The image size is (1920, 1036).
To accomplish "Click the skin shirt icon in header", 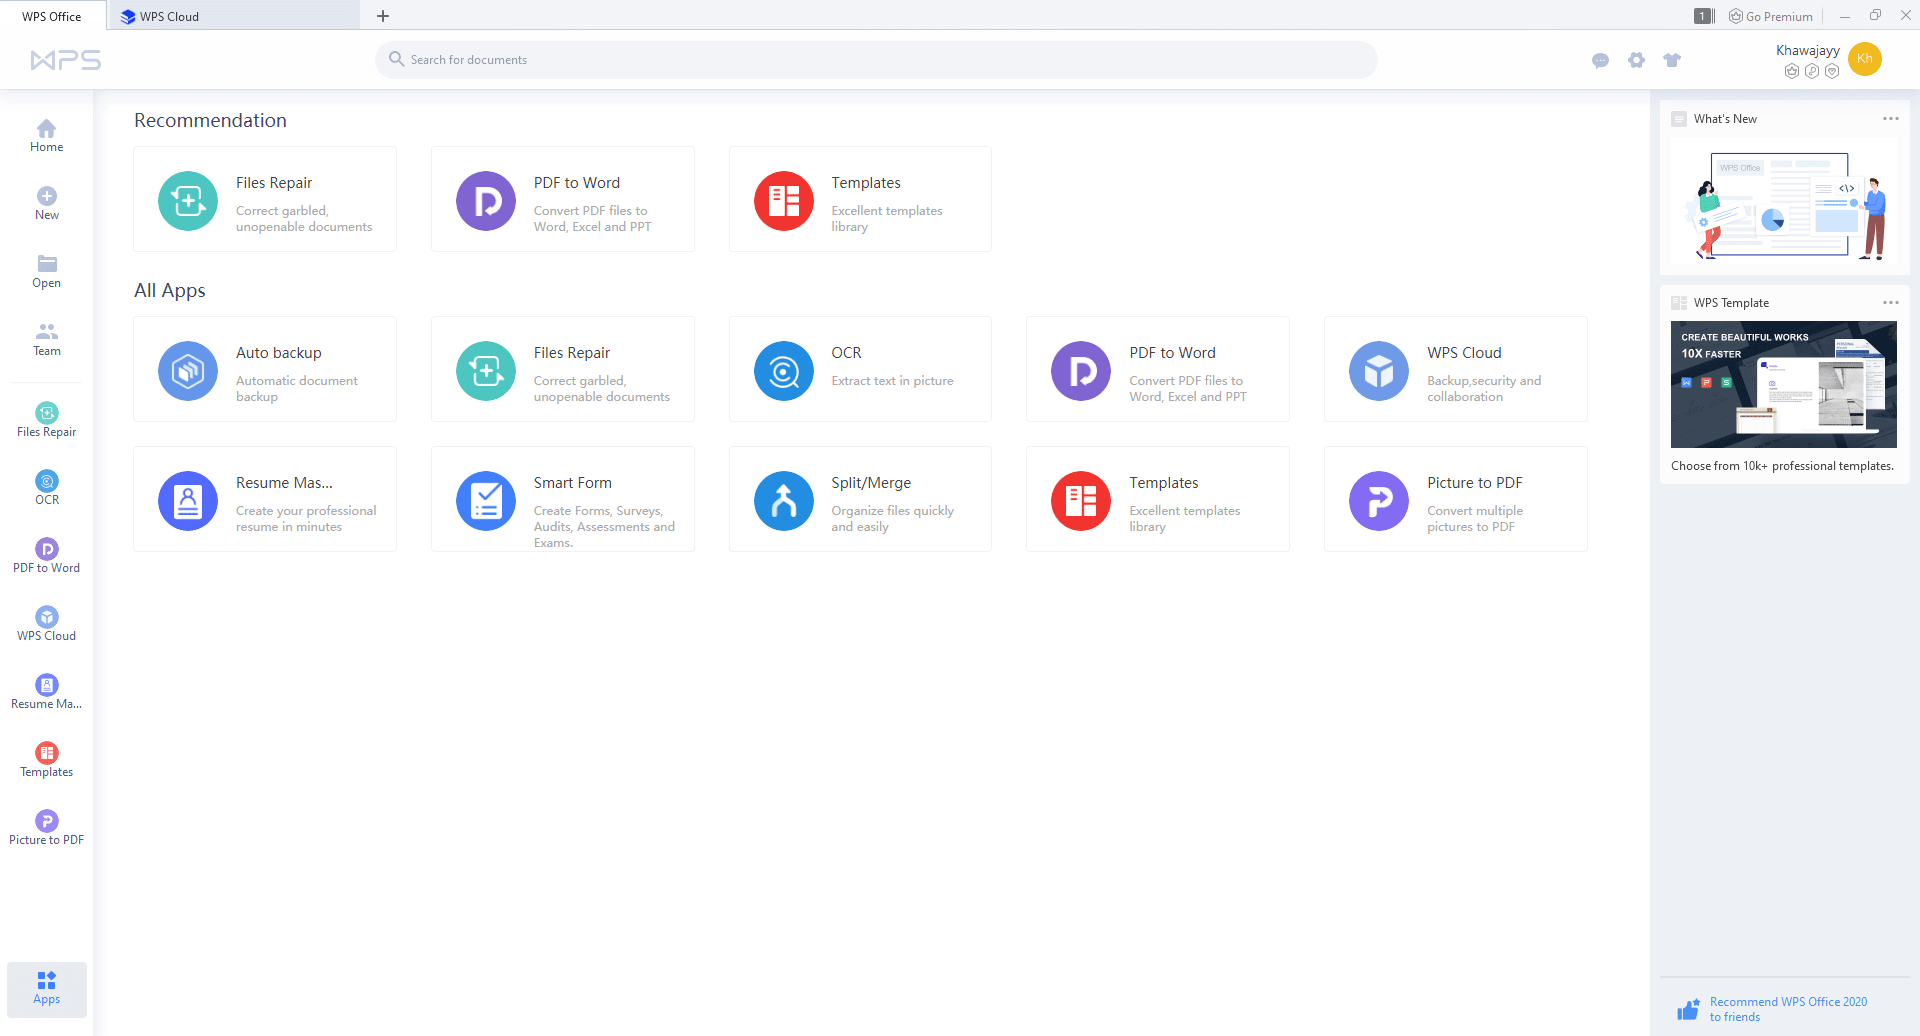I will [1672, 60].
